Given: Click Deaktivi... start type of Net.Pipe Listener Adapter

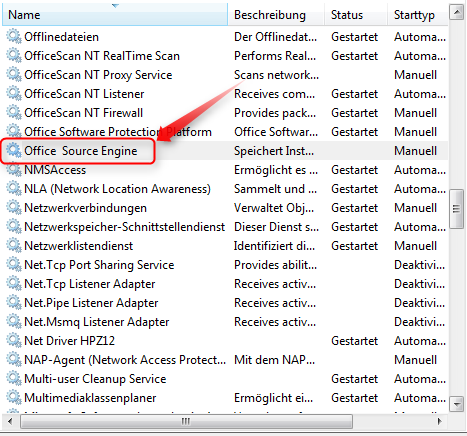Looking at the screenshot, I should pyautogui.click(x=420, y=303).
